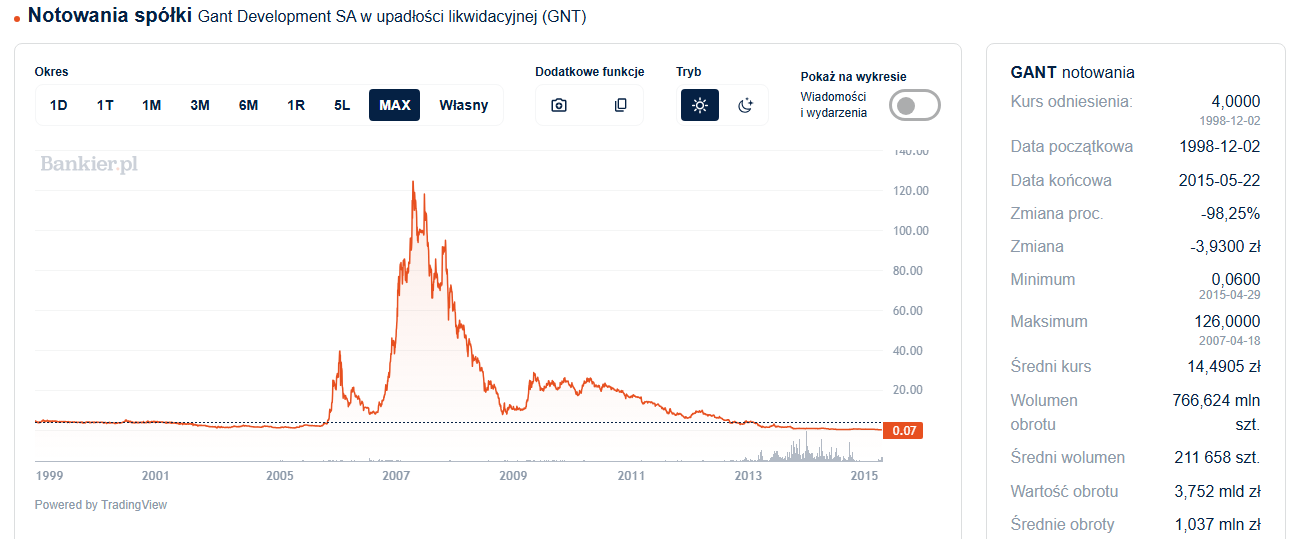
Task: Switch to light mode sun icon
Action: click(700, 105)
